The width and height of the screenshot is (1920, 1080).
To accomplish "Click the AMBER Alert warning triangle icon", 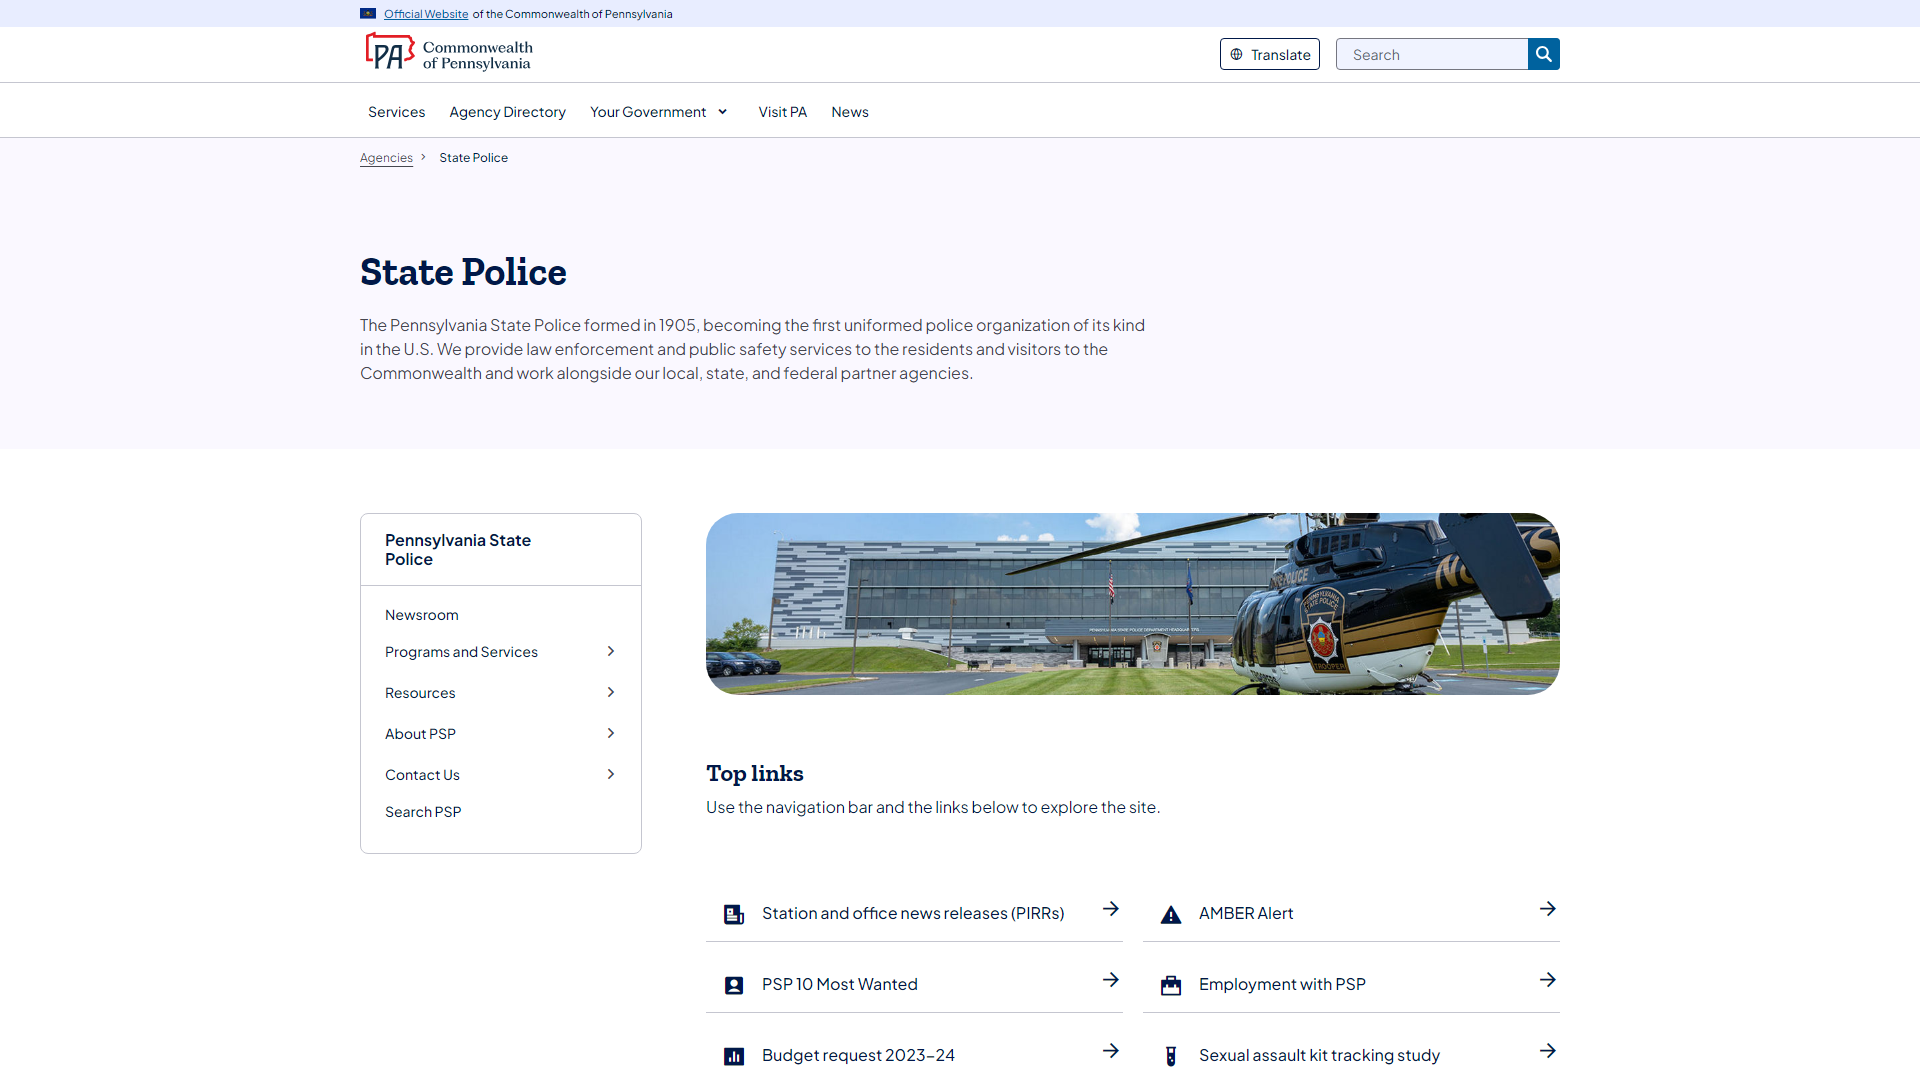I will click(x=1171, y=914).
